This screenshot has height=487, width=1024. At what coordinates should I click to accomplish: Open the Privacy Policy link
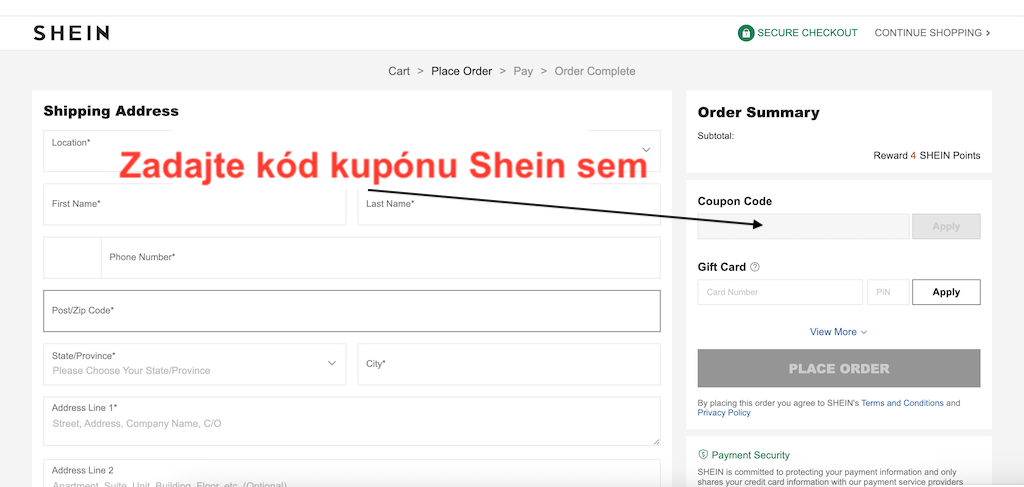[x=724, y=413]
